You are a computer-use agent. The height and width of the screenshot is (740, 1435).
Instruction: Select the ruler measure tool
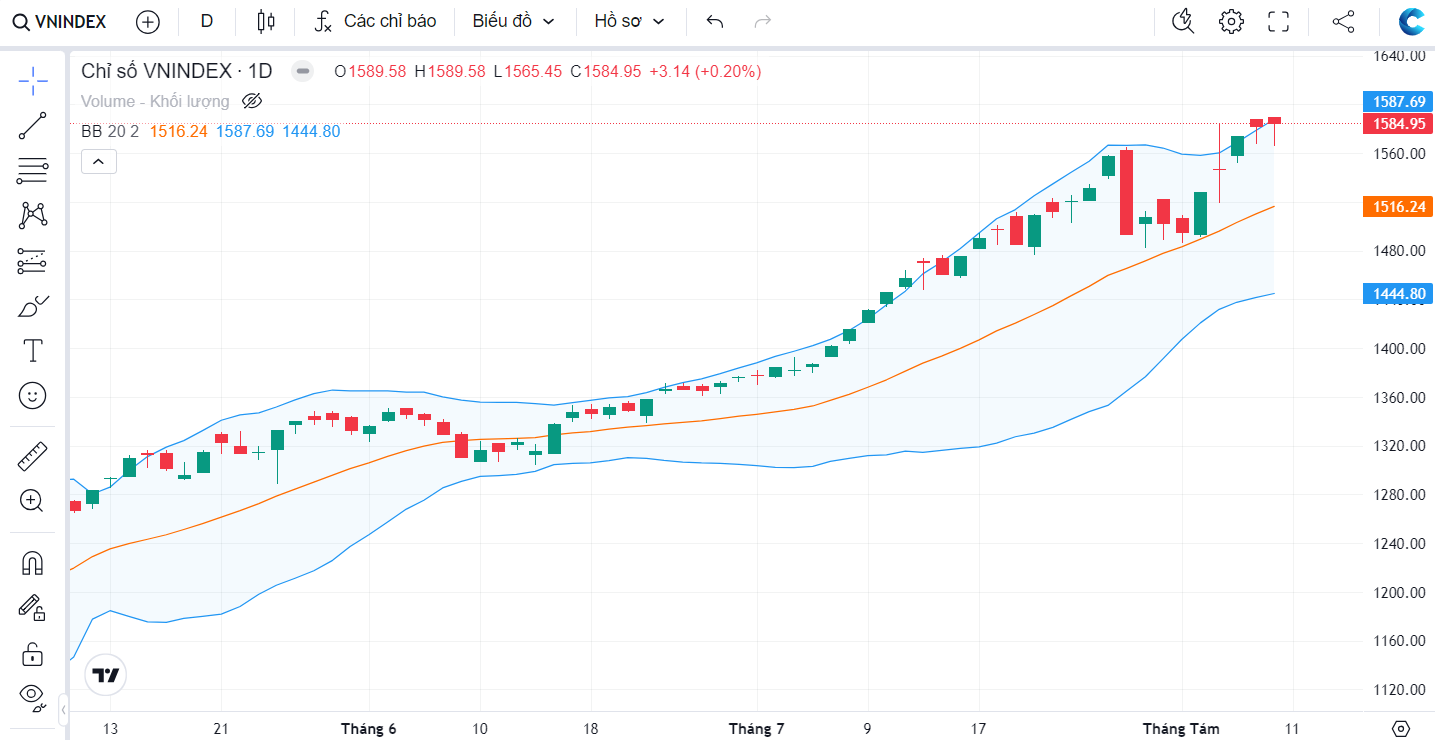pyautogui.click(x=33, y=457)
